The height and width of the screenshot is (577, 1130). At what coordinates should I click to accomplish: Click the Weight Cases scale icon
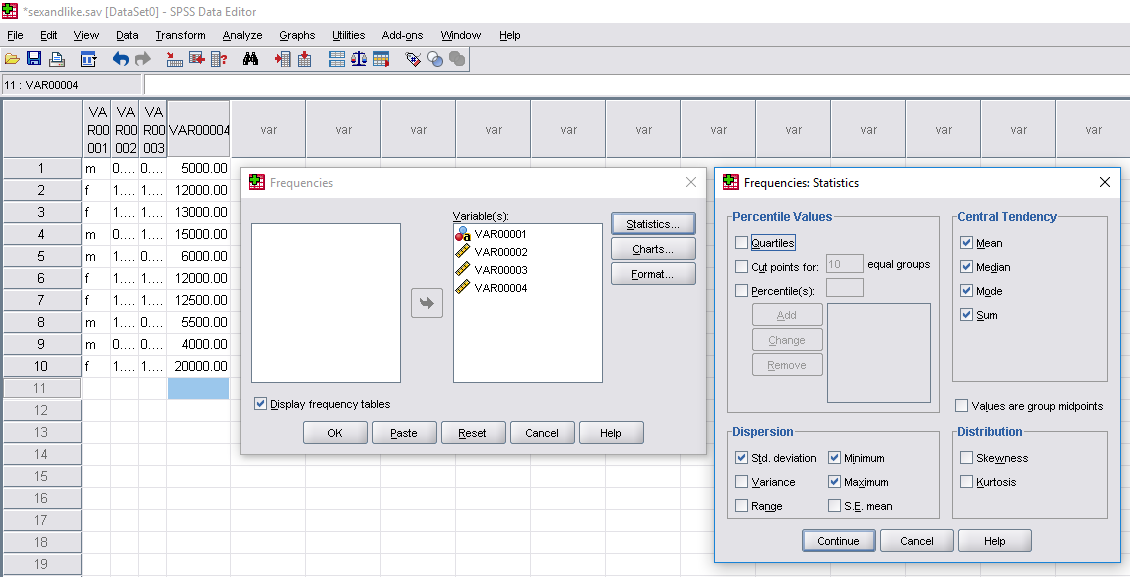pos(359,59)
